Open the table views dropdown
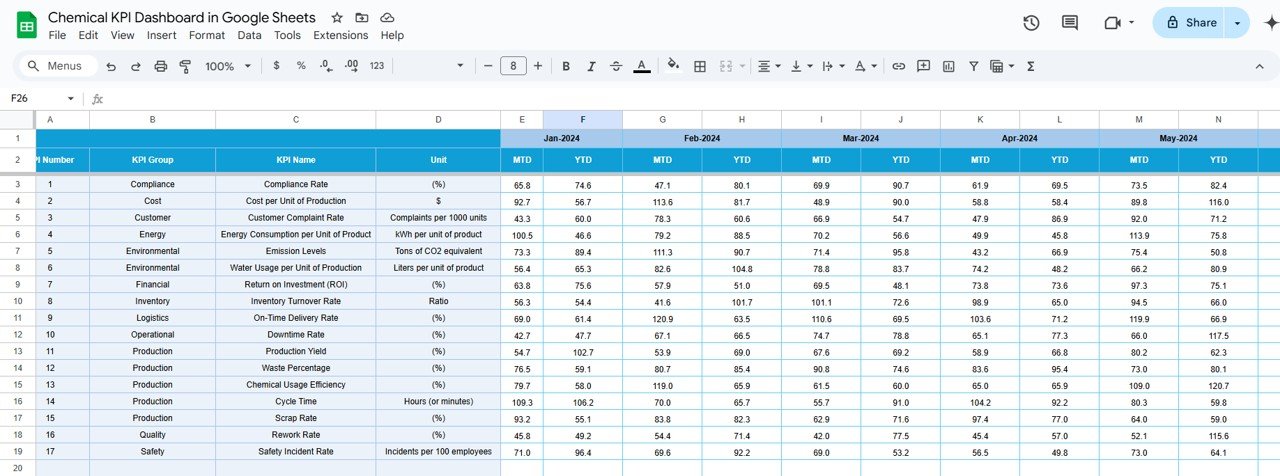This screenshot has width=1280, height=476. [1001, 66]
